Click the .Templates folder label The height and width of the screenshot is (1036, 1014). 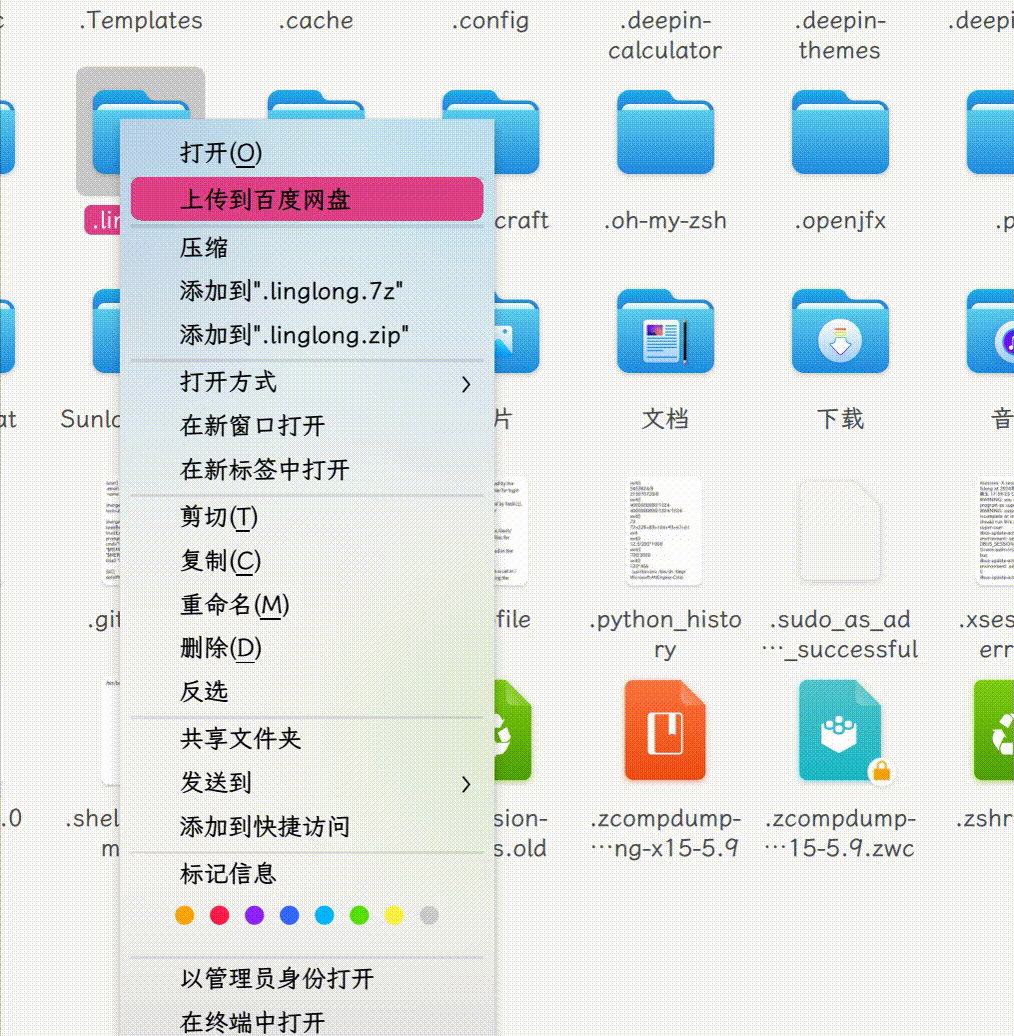point(141,20)
